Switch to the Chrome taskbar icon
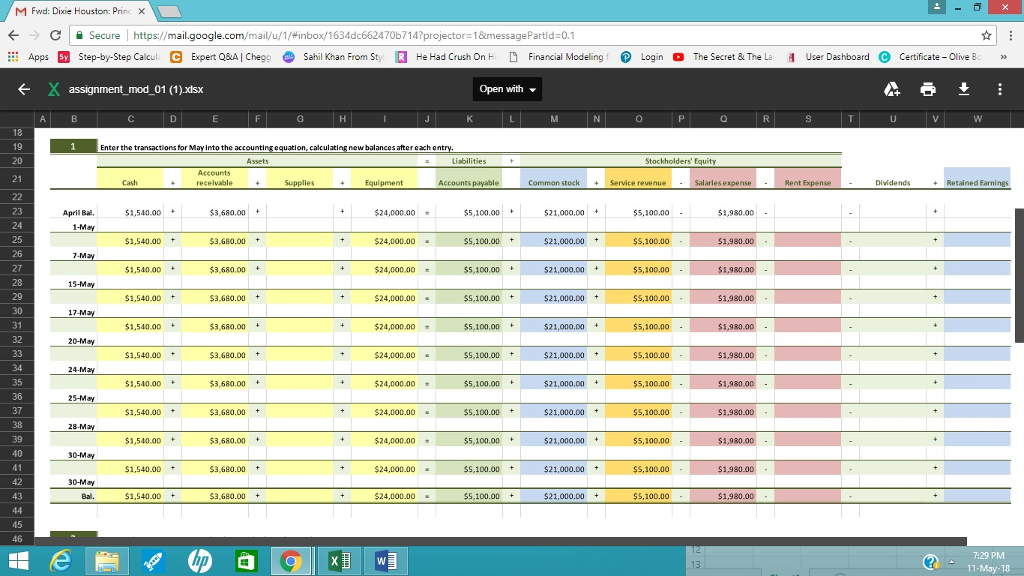The image size is (1024, 576). pyautogui.click(x=291, y=561)
